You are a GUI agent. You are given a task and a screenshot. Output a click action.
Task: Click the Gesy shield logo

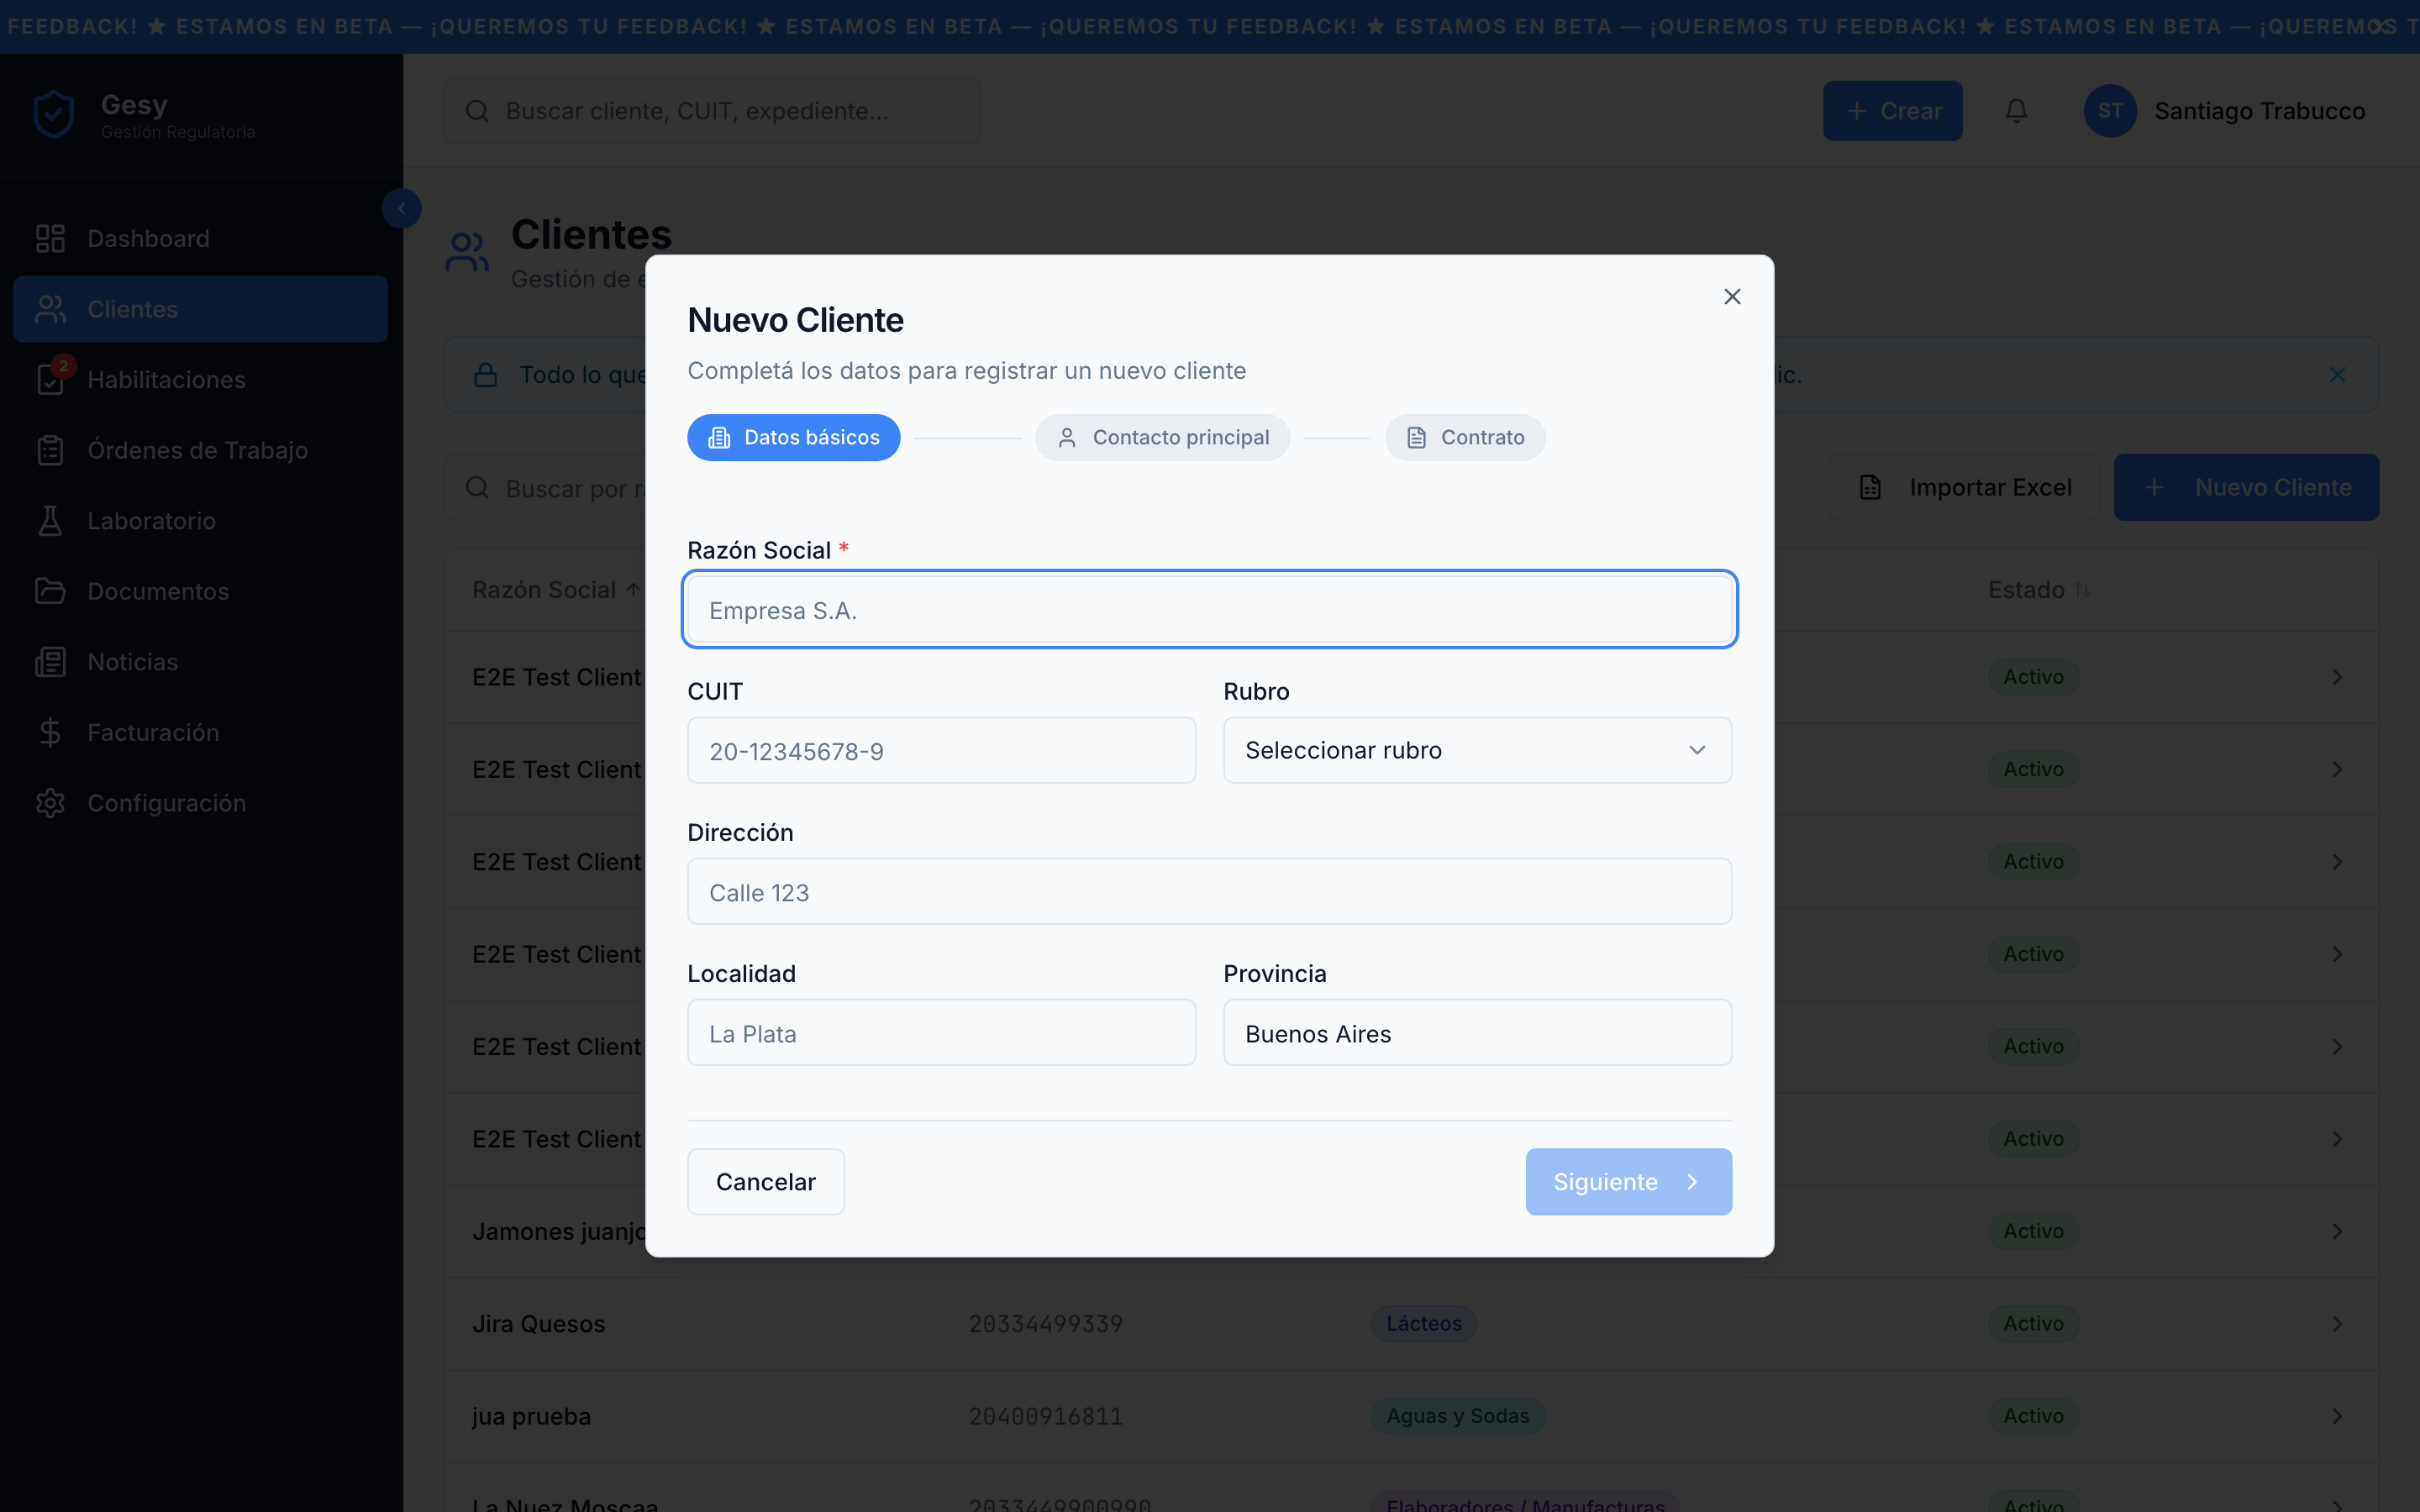pos(53,112)
